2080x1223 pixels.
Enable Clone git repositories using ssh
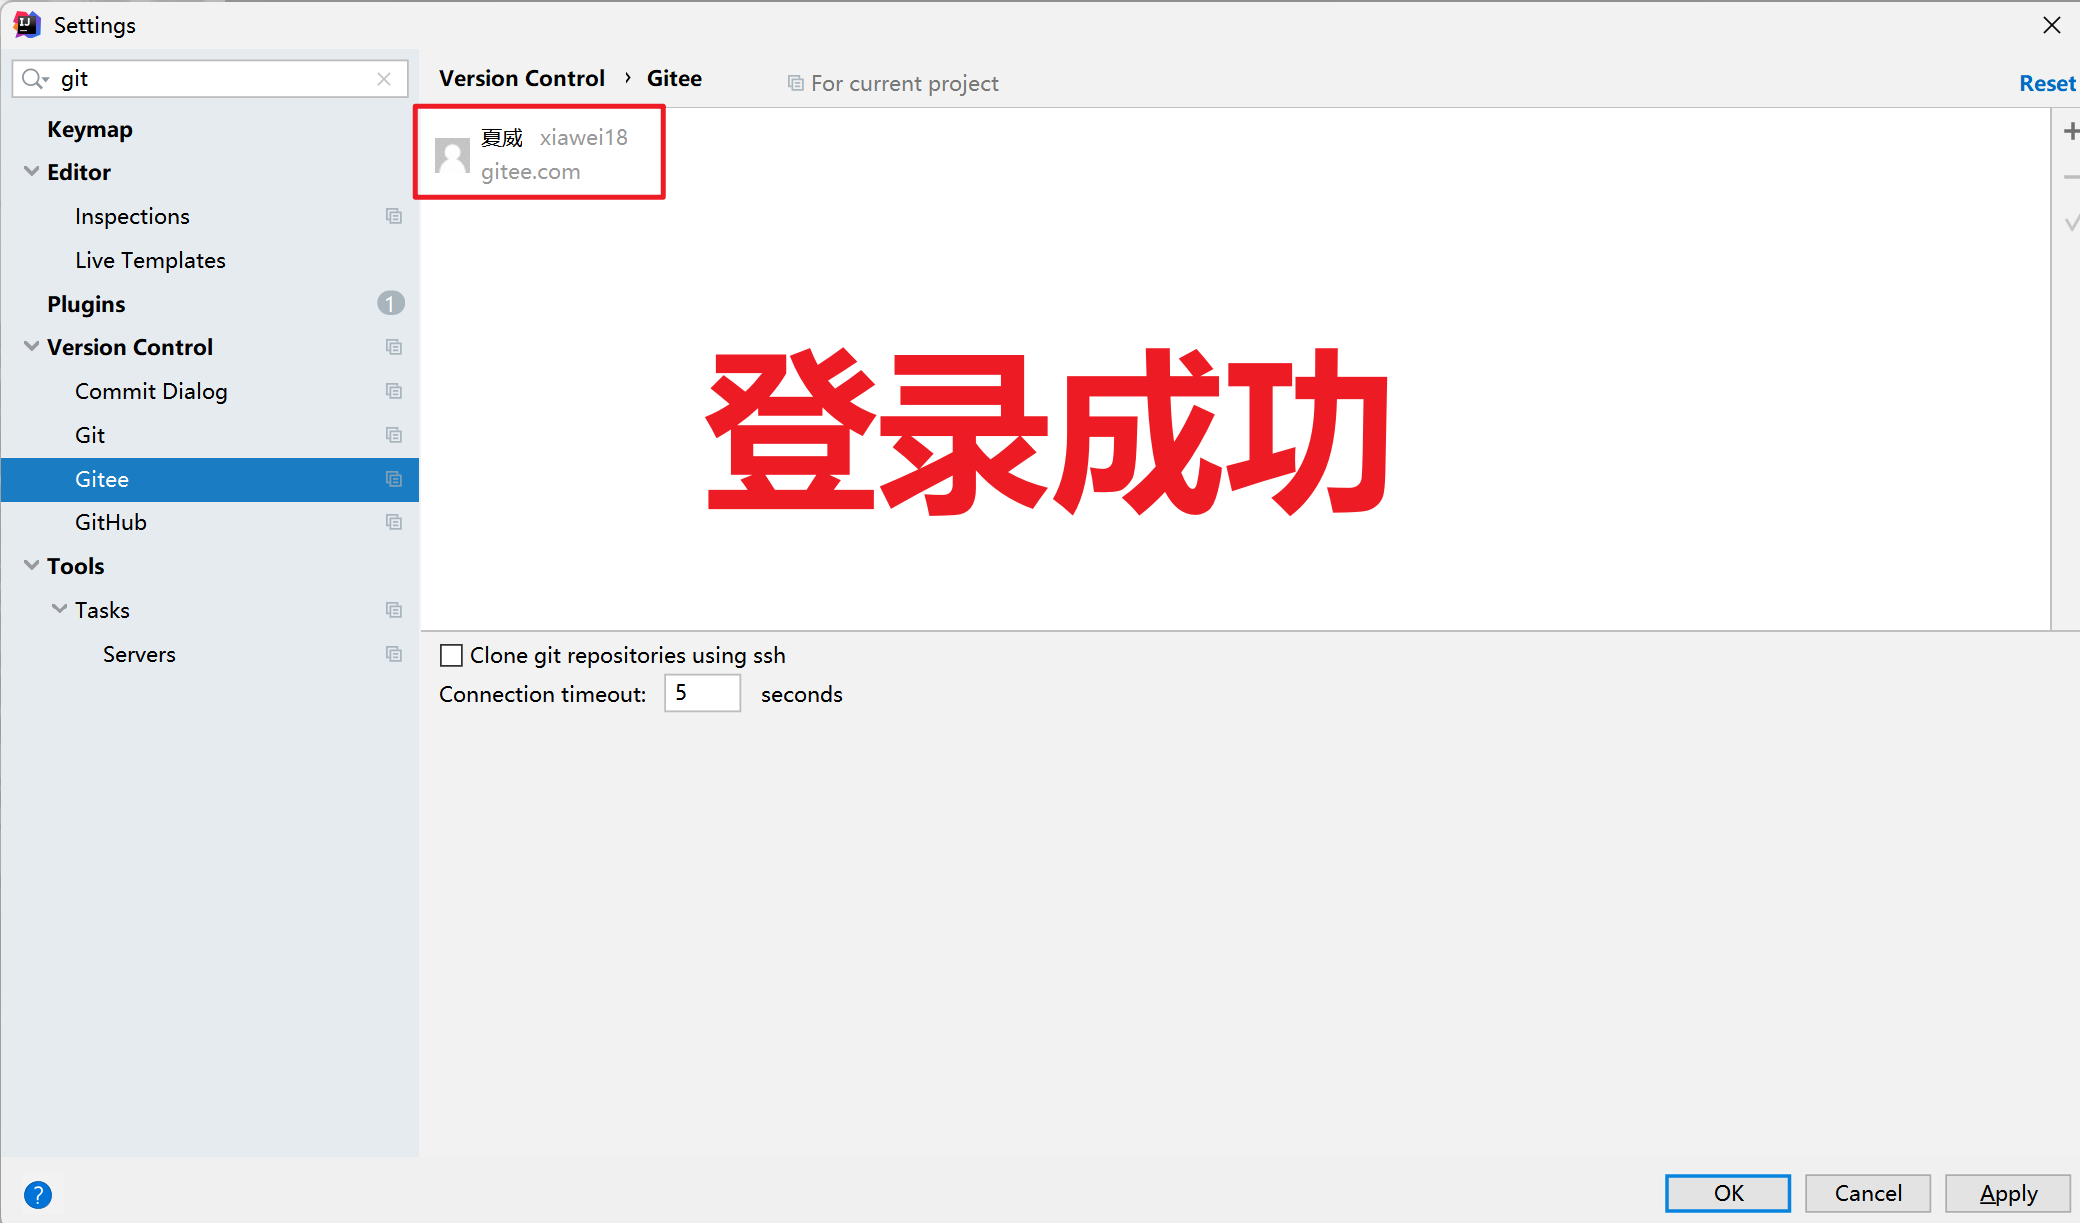(x=452, y=655)
